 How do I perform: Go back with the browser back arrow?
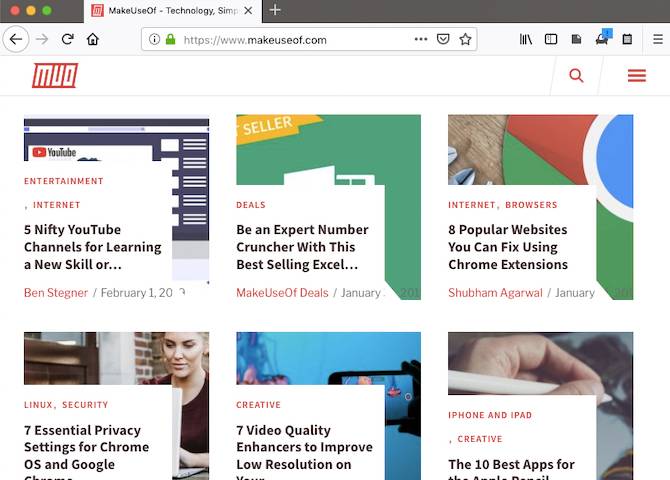(x=16, y=39)
